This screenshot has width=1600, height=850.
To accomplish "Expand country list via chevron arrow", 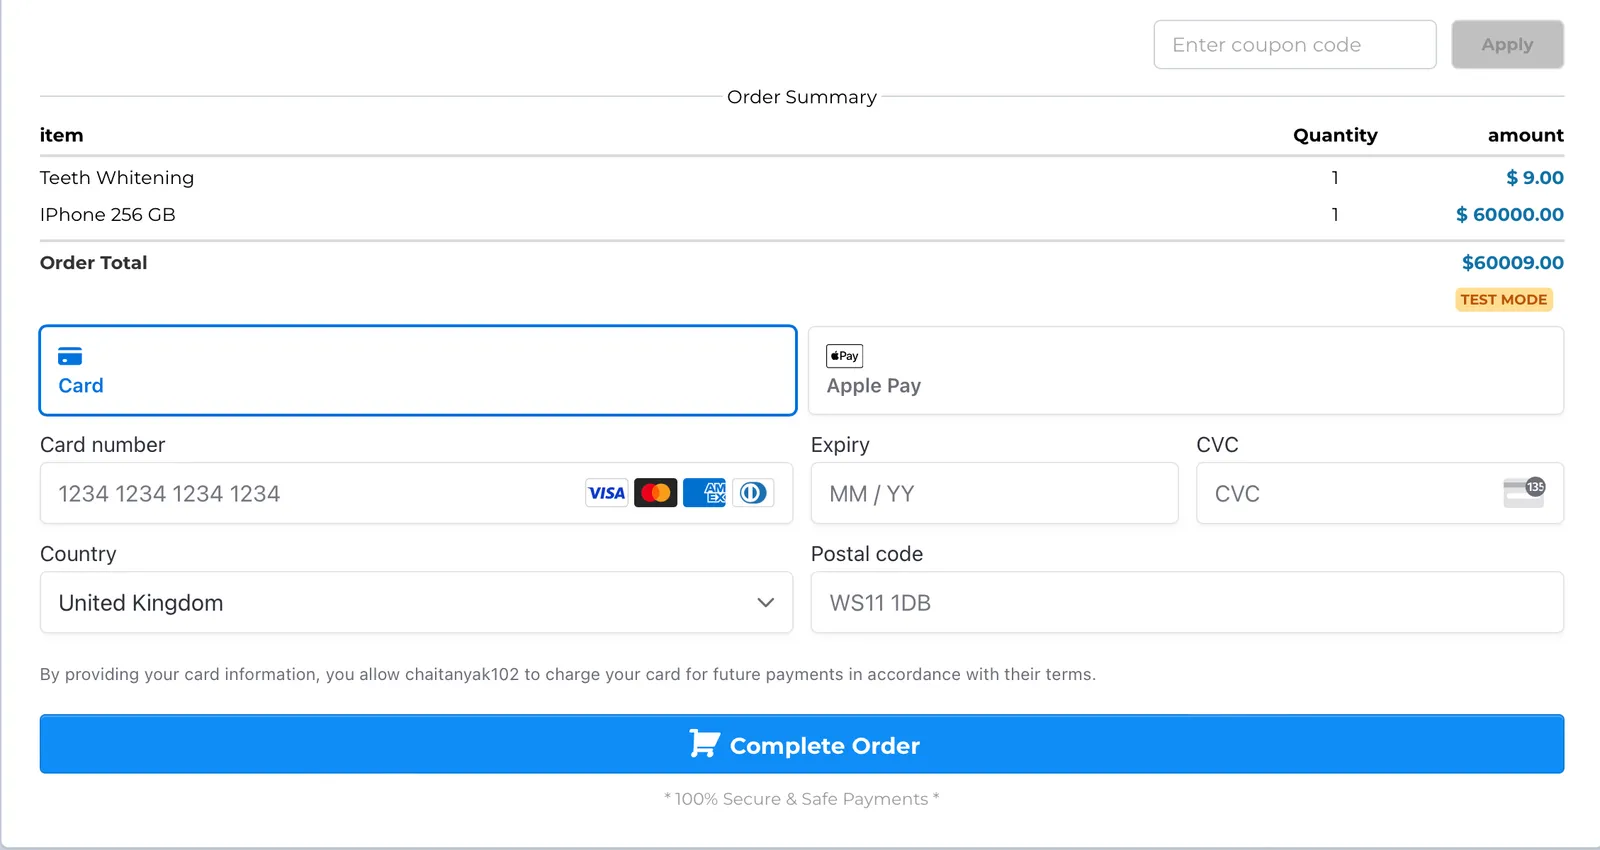I will (x=766, y=602).
